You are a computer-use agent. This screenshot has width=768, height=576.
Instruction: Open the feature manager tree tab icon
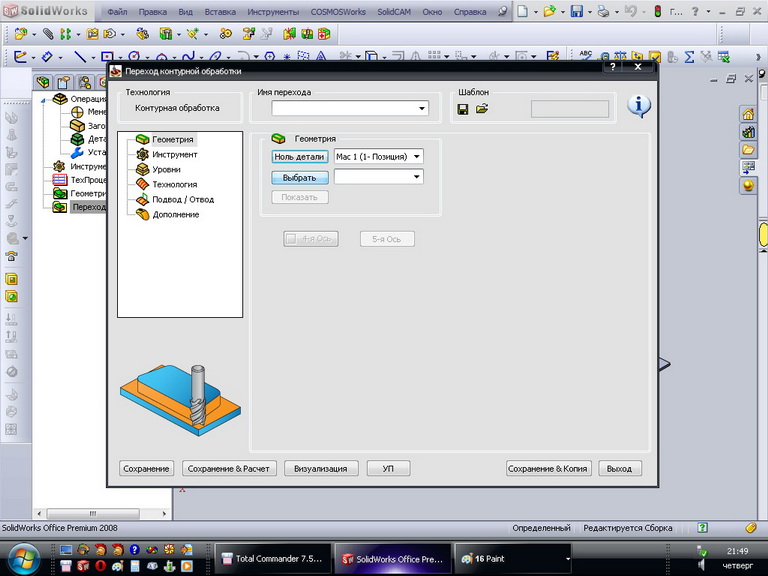(43, 82)
